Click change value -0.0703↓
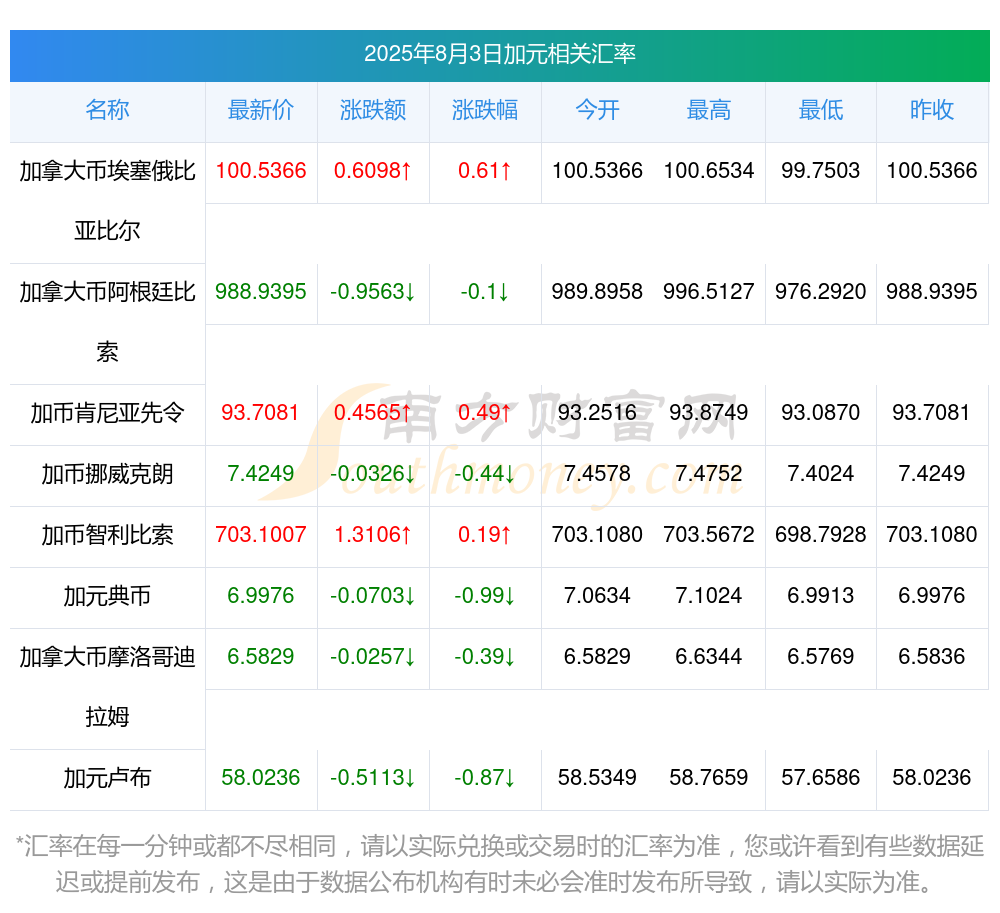The width and height of the screenshot is (1000, 913). [x=373, y=595]
